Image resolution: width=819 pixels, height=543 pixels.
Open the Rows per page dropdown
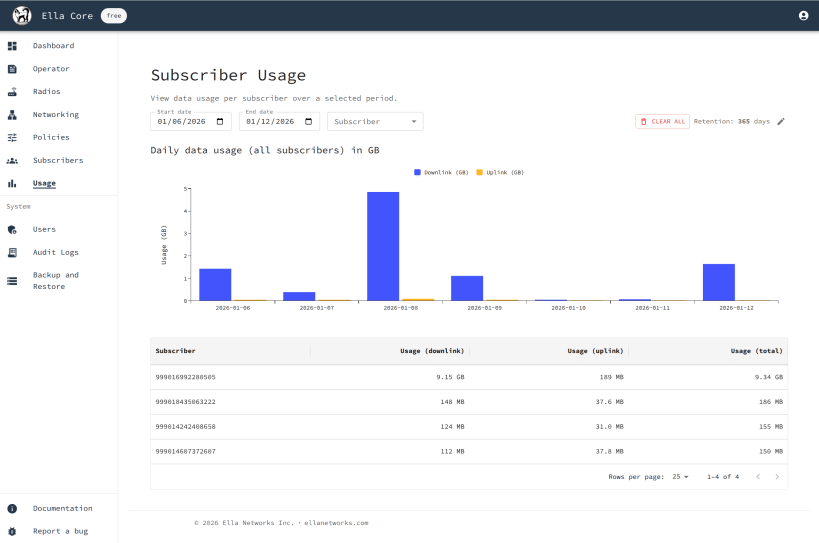680,477
